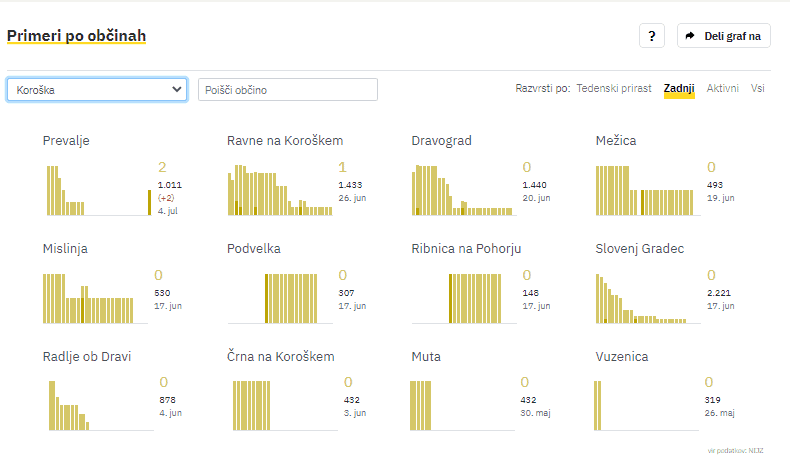The image size is (790, 471).
Task: Select the Dravograd bar chart
Action: pos(464,190)
